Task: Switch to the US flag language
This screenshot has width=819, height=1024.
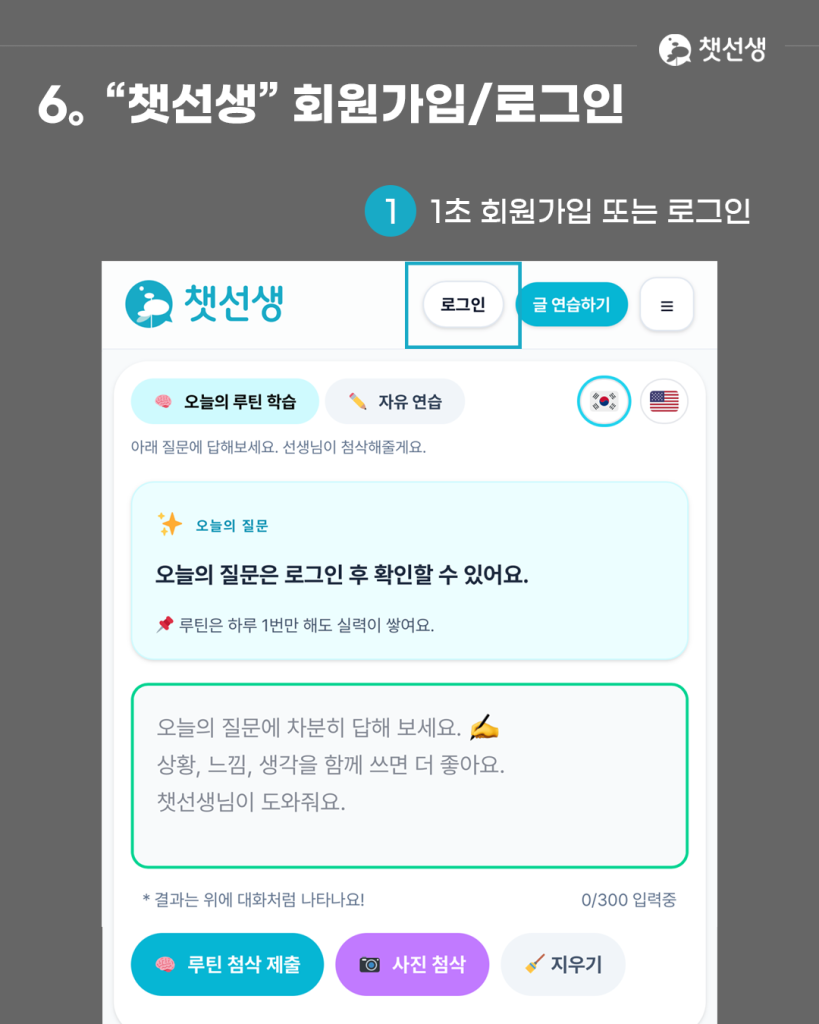Action: point(664,401)
